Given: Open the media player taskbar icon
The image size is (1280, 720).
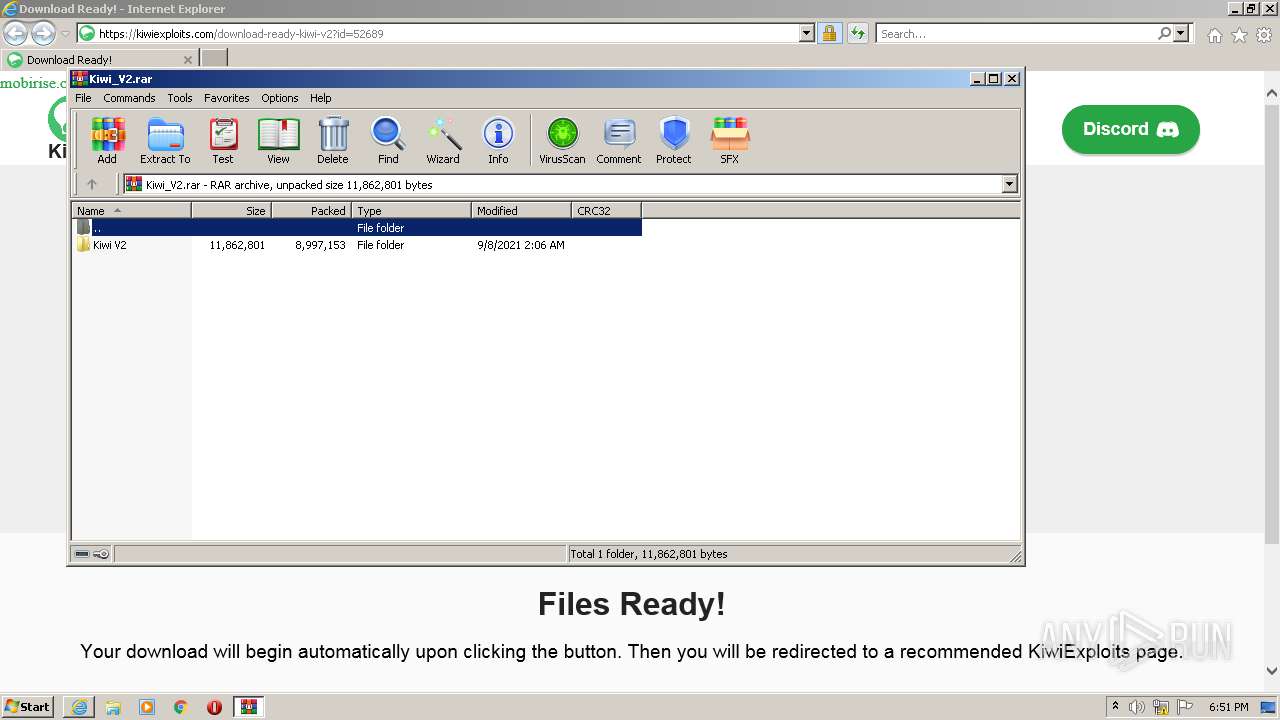Looking at the screenshot, I should 147,707.
